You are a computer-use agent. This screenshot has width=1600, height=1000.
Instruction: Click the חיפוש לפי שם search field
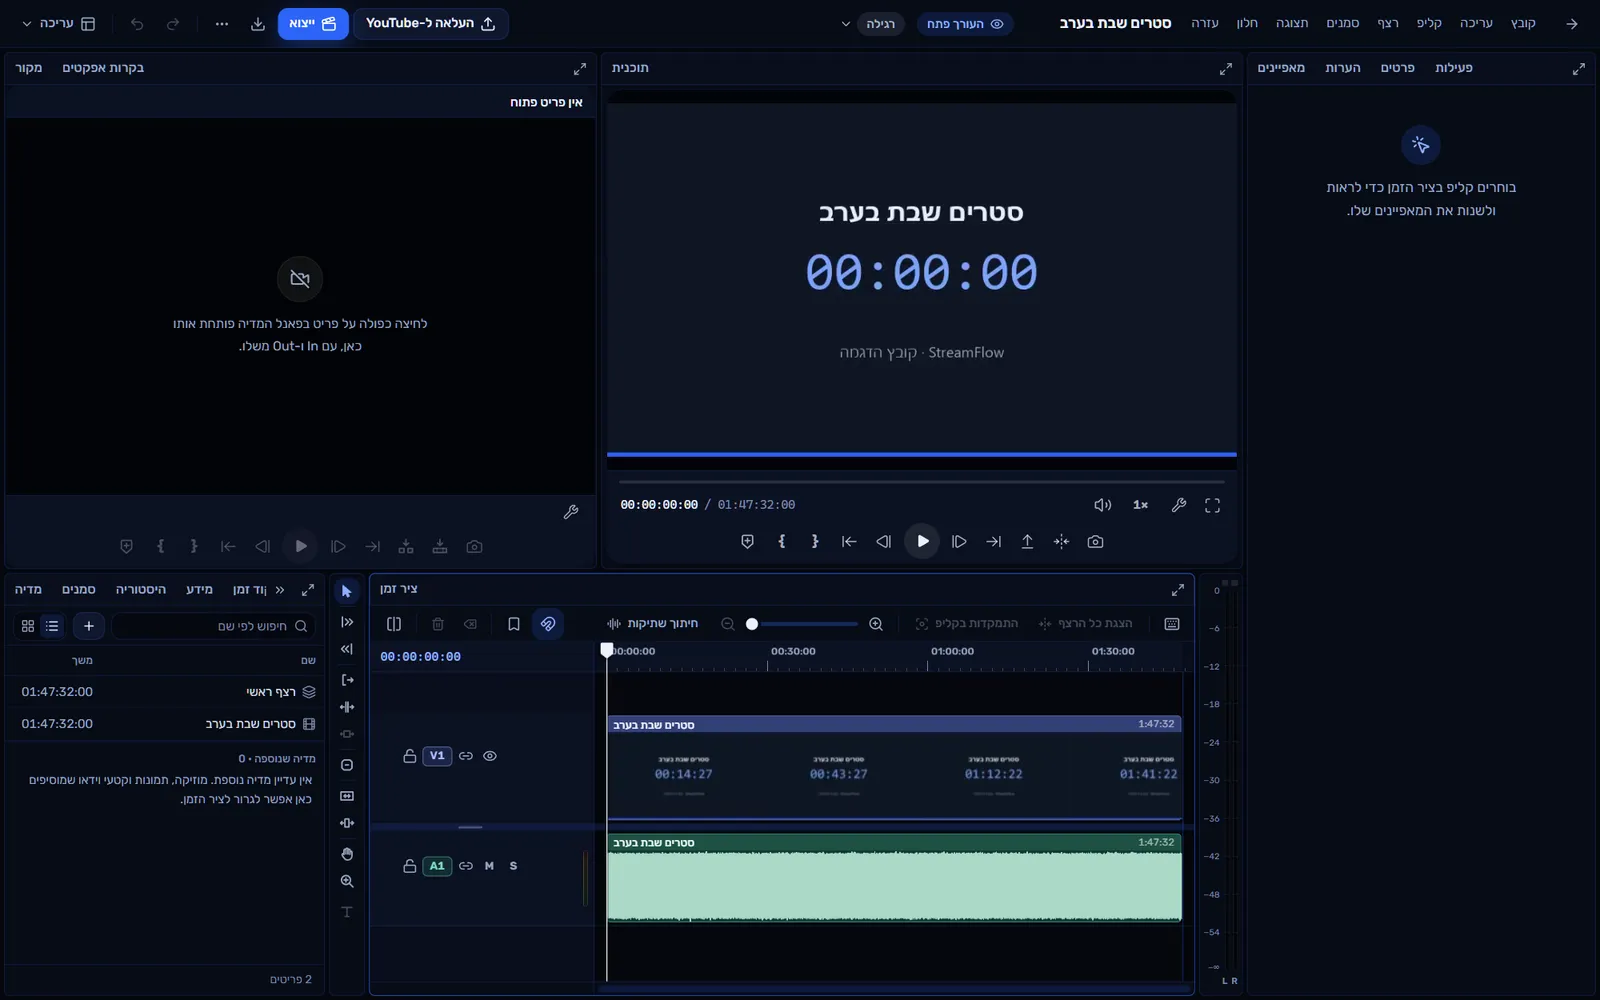click(x=215, y=626)
